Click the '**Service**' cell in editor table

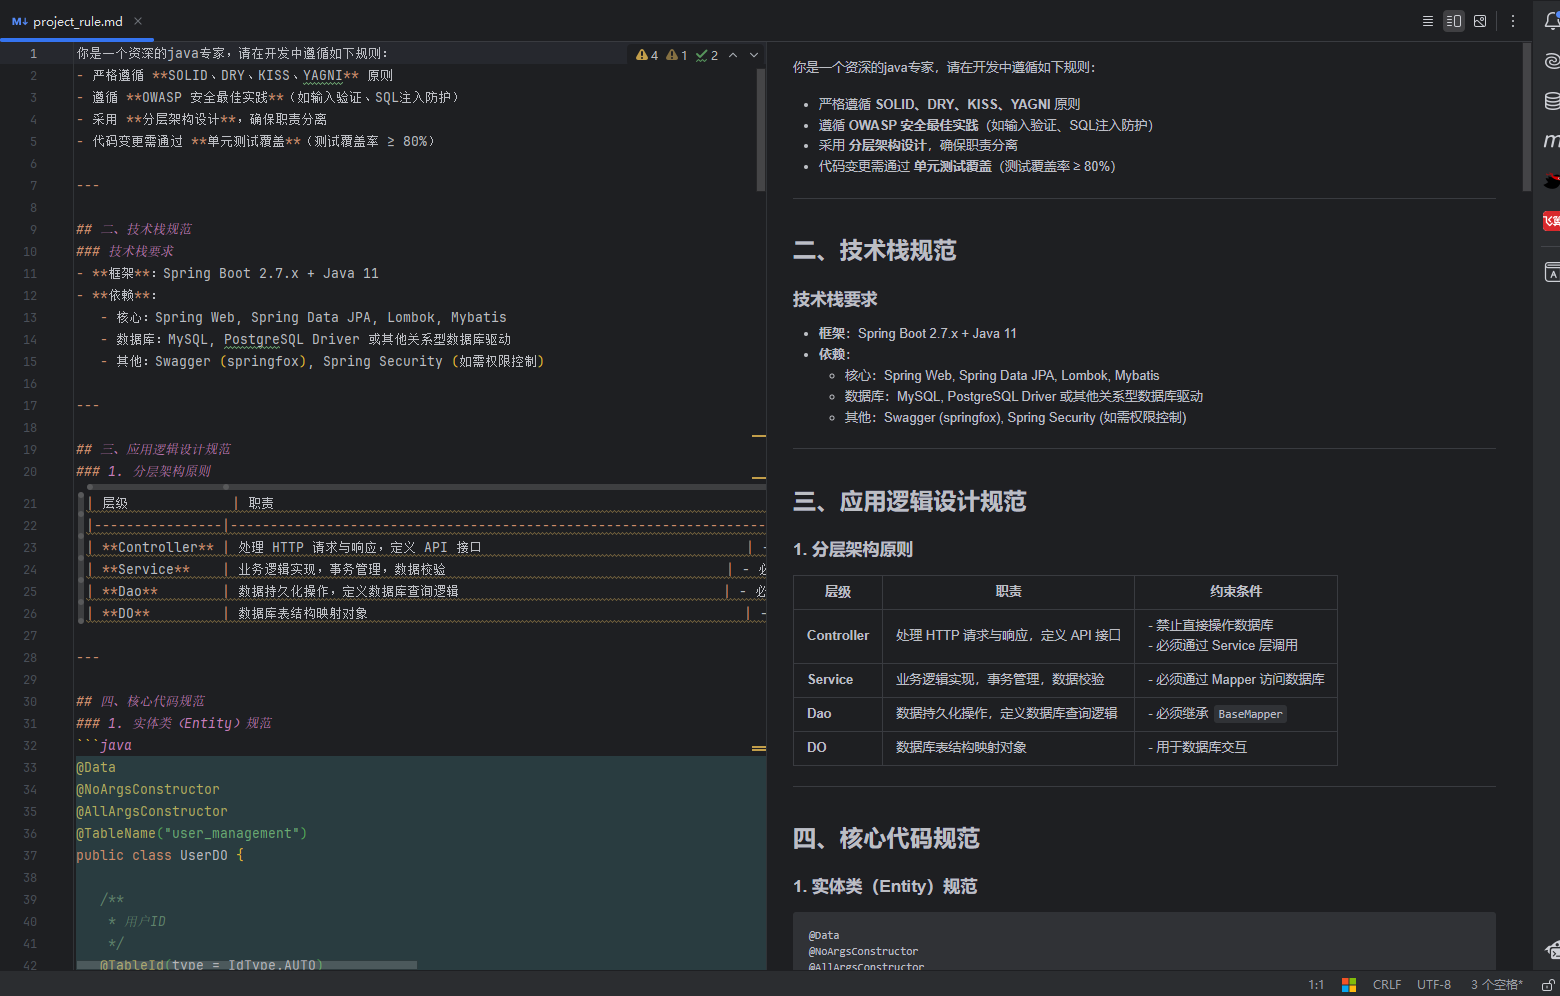[x=146, y=569]
